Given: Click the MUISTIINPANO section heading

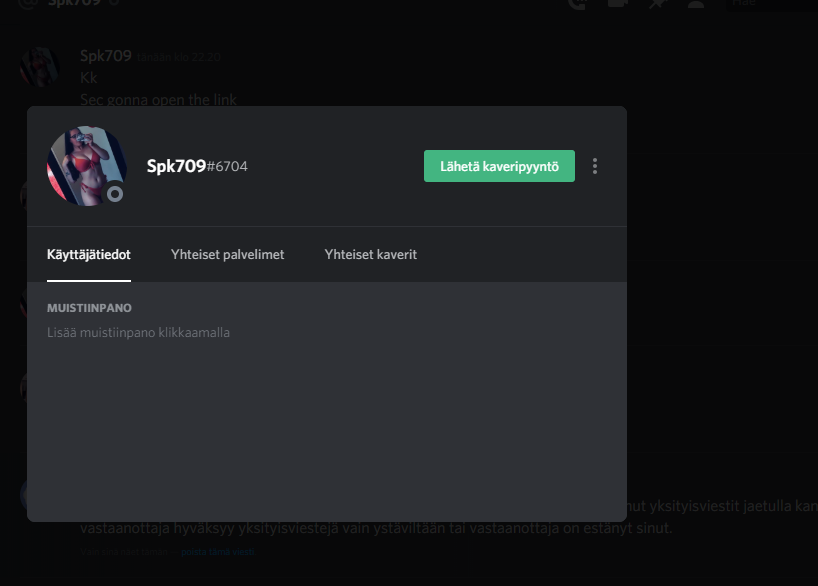Looking at the screenshot, I should tap(89, 308).
